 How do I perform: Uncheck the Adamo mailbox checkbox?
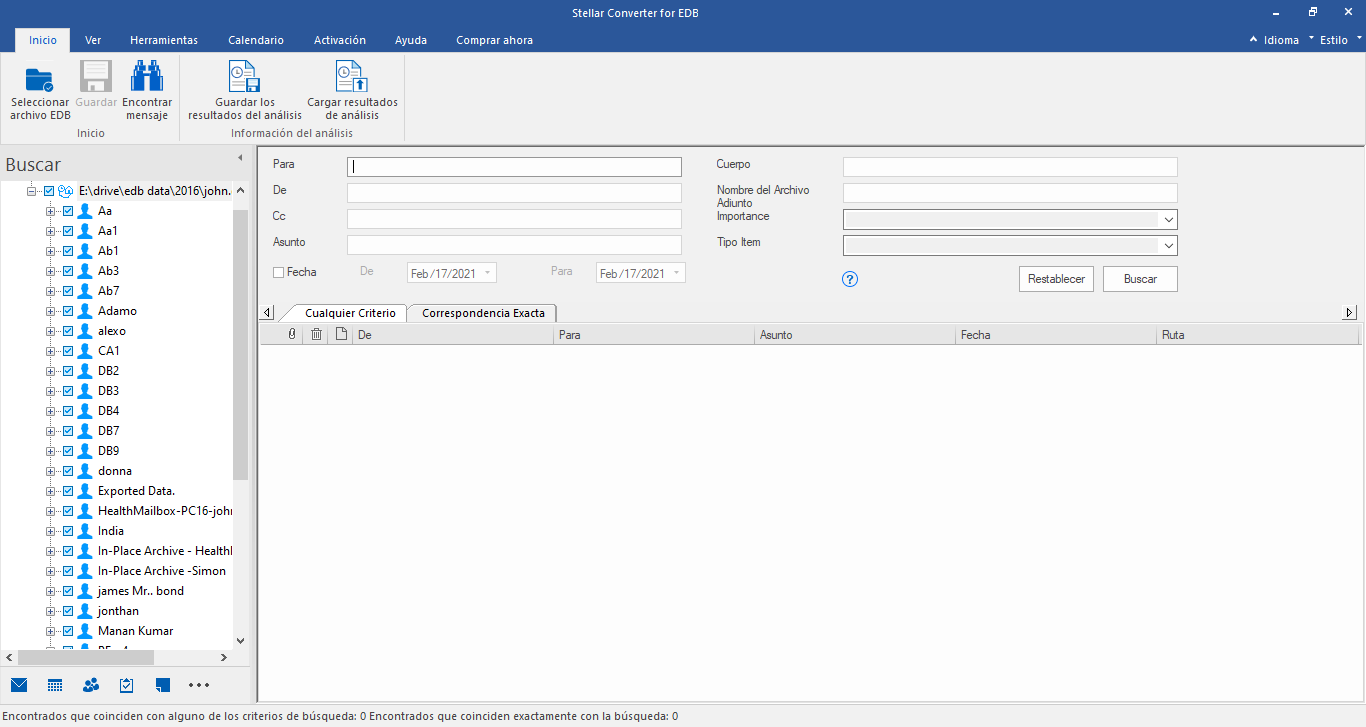point(68,311)
